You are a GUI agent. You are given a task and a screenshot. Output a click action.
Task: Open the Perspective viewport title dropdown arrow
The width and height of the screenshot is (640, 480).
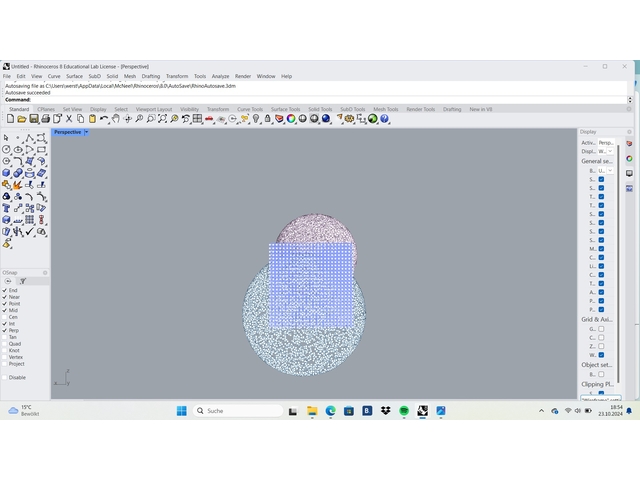[x=86, y=132]
